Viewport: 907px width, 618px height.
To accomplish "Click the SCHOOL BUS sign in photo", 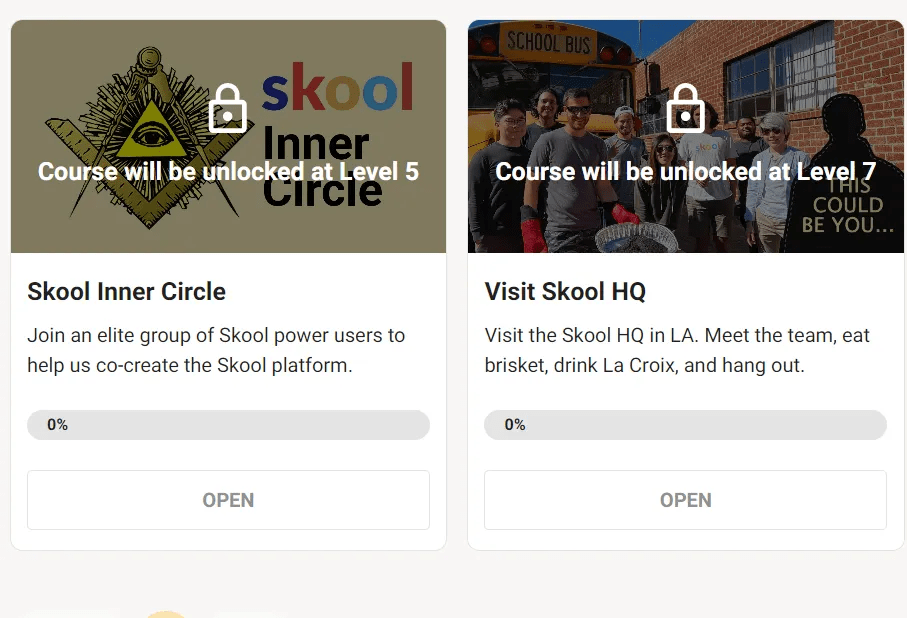I will click(x=548, y=43).
